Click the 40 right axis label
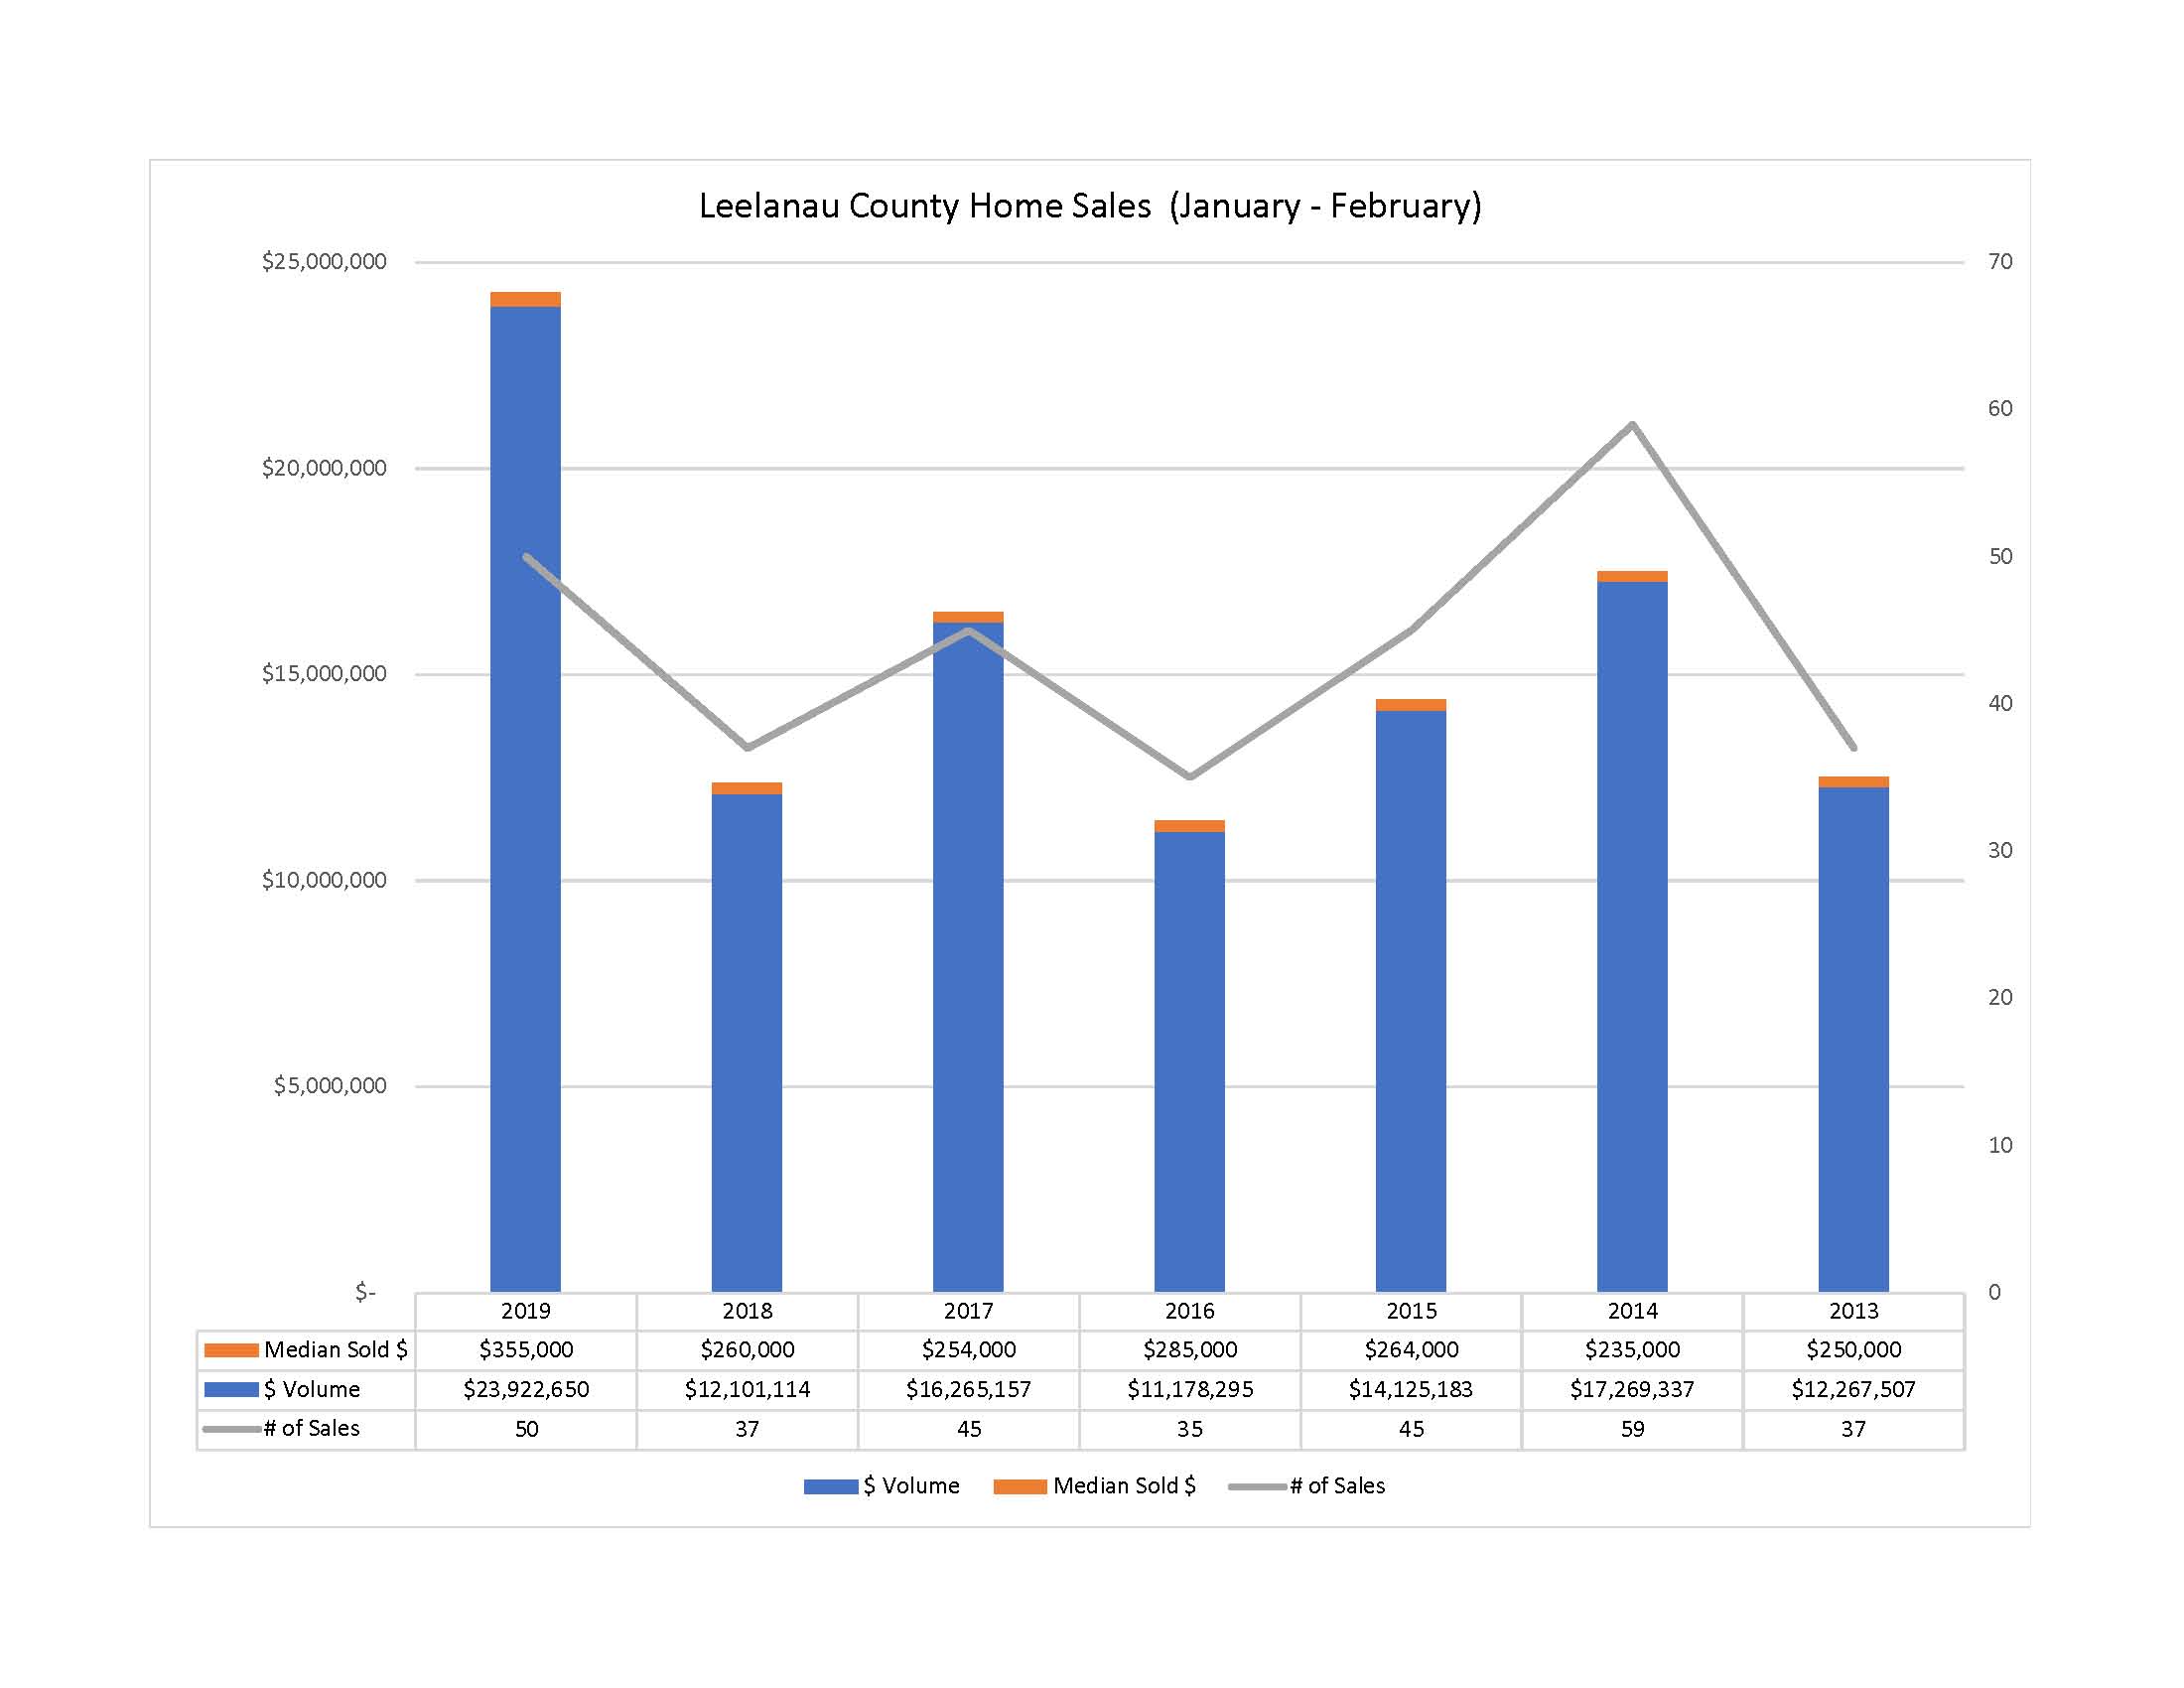Image resolution: width=2184 pixels, height=1688 pixels. 2000,704
